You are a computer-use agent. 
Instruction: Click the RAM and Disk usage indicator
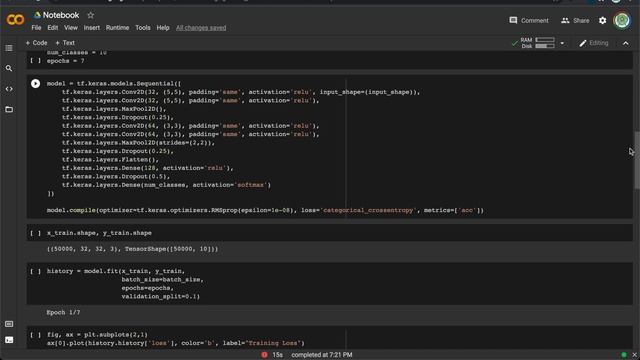pos(538,43)
